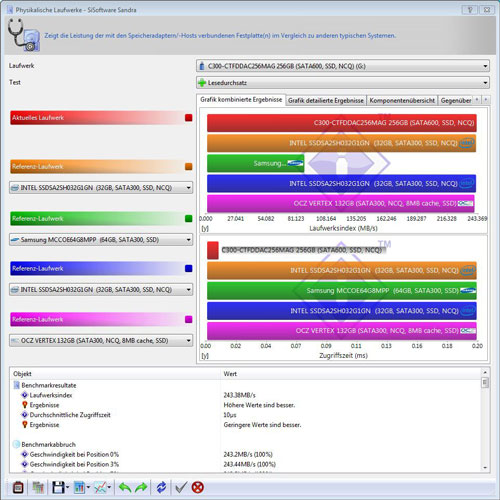Screen dimensions: 500x500
Task: Click green Samsung bar in throughput chart
Action: (x=256, y=163)
